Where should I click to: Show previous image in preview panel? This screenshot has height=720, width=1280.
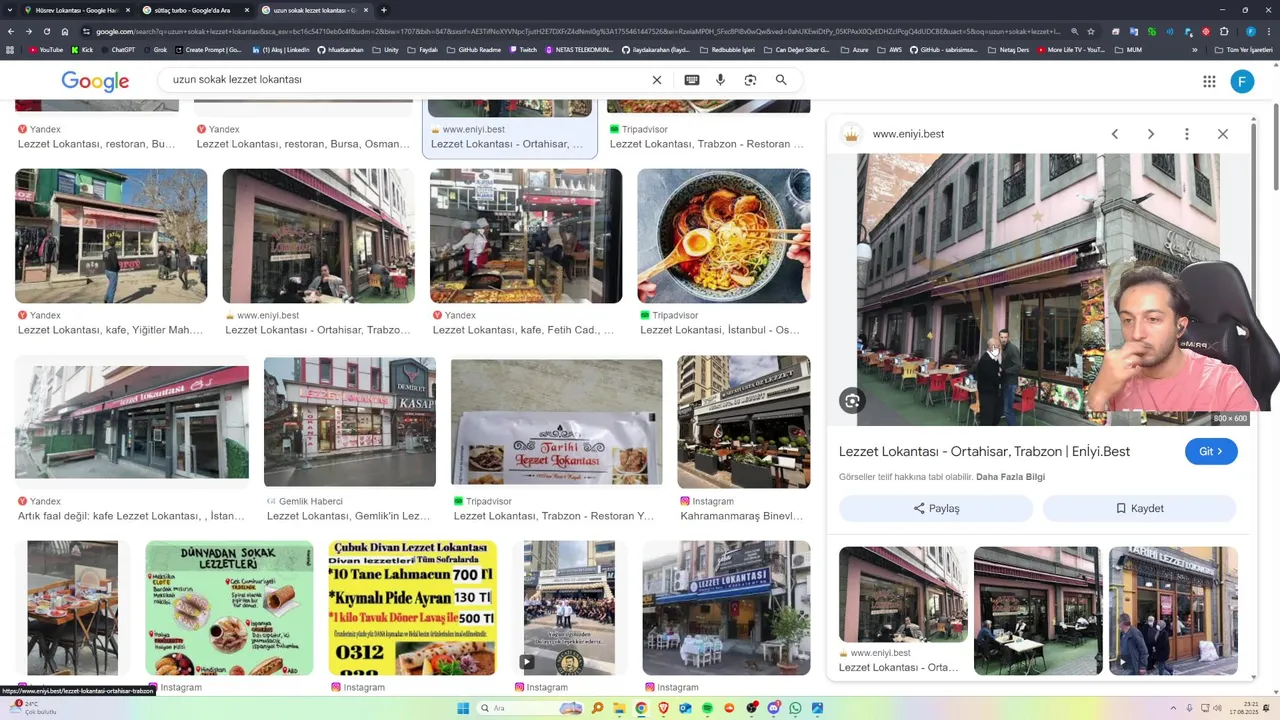point(1114,134)
